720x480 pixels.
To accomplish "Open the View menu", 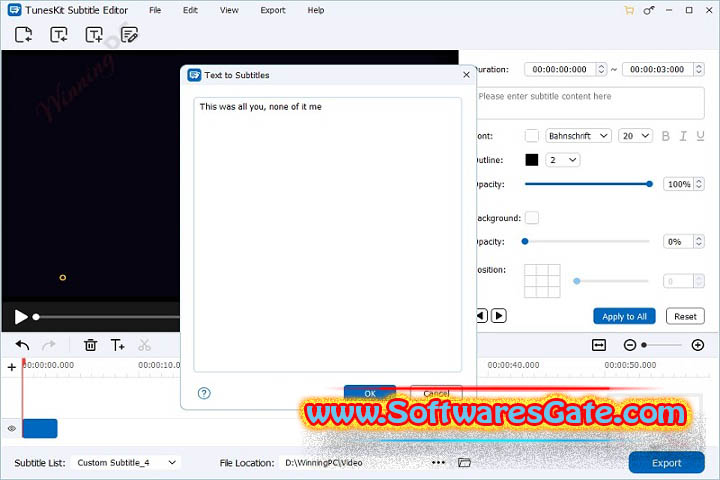I will 229,10.
